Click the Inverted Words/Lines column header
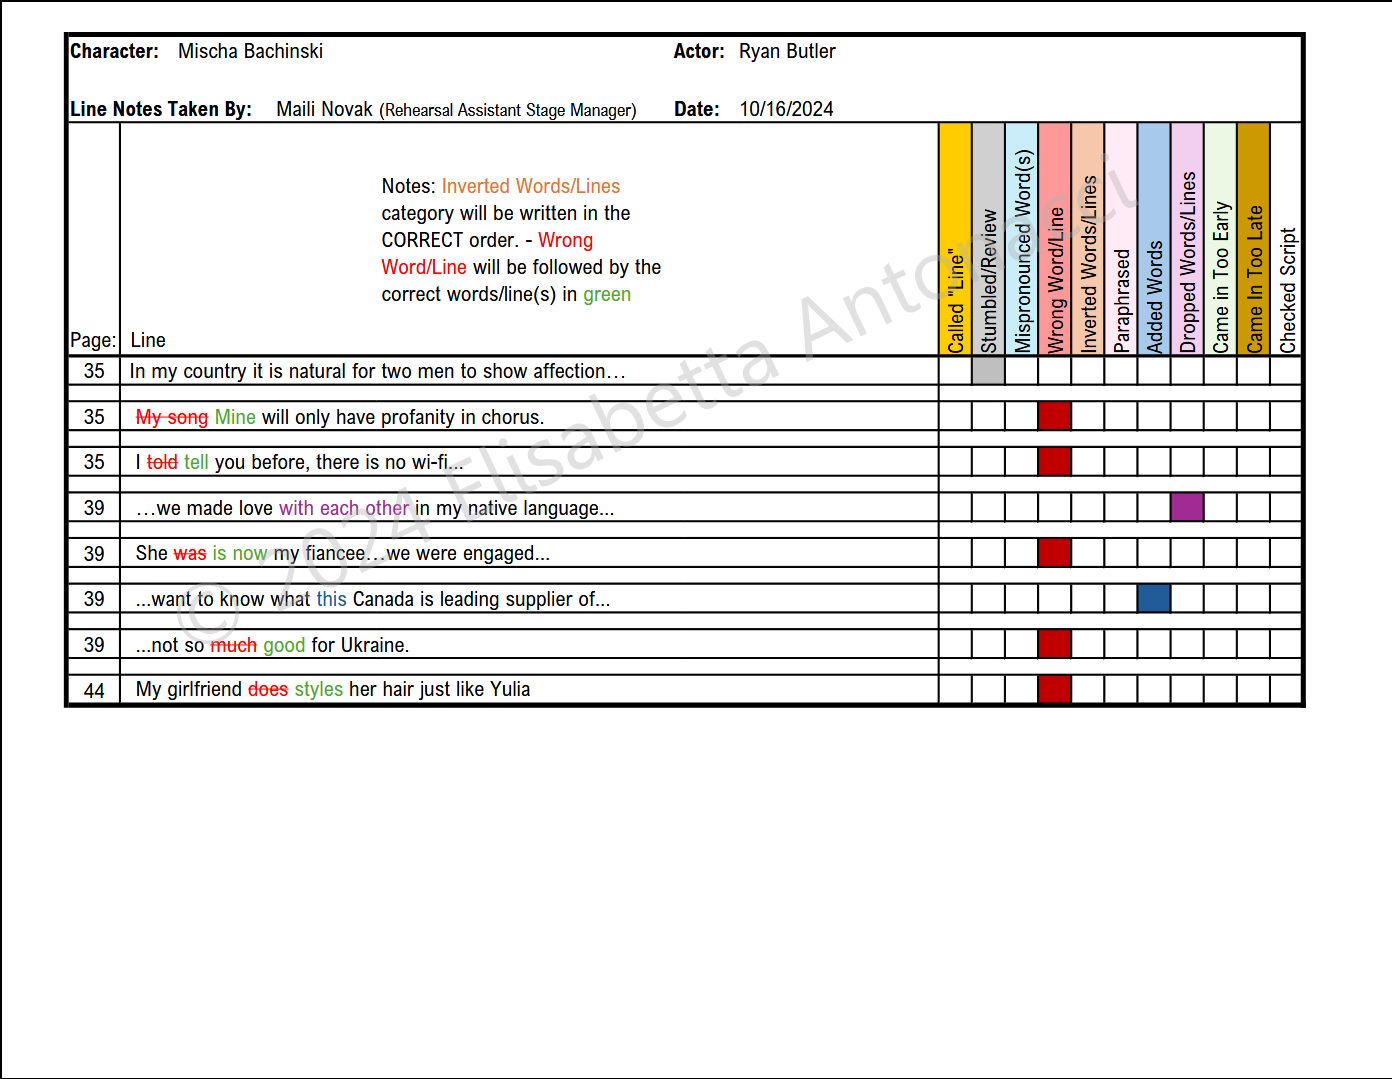 tap(1088, 239)
